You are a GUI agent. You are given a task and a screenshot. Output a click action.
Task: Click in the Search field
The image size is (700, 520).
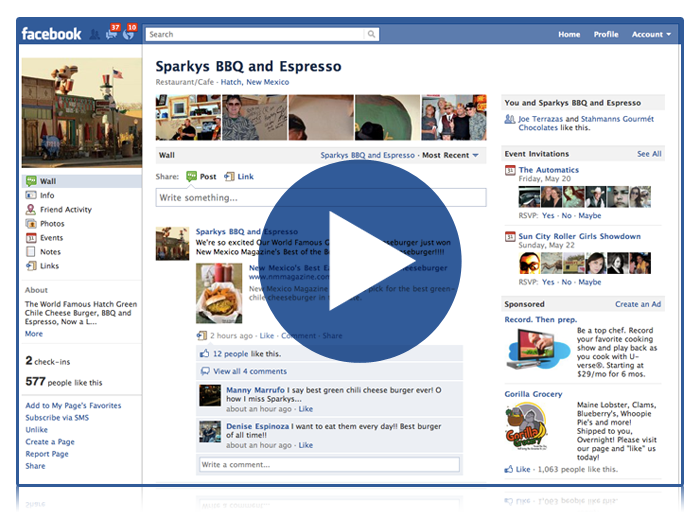(256, 34)
